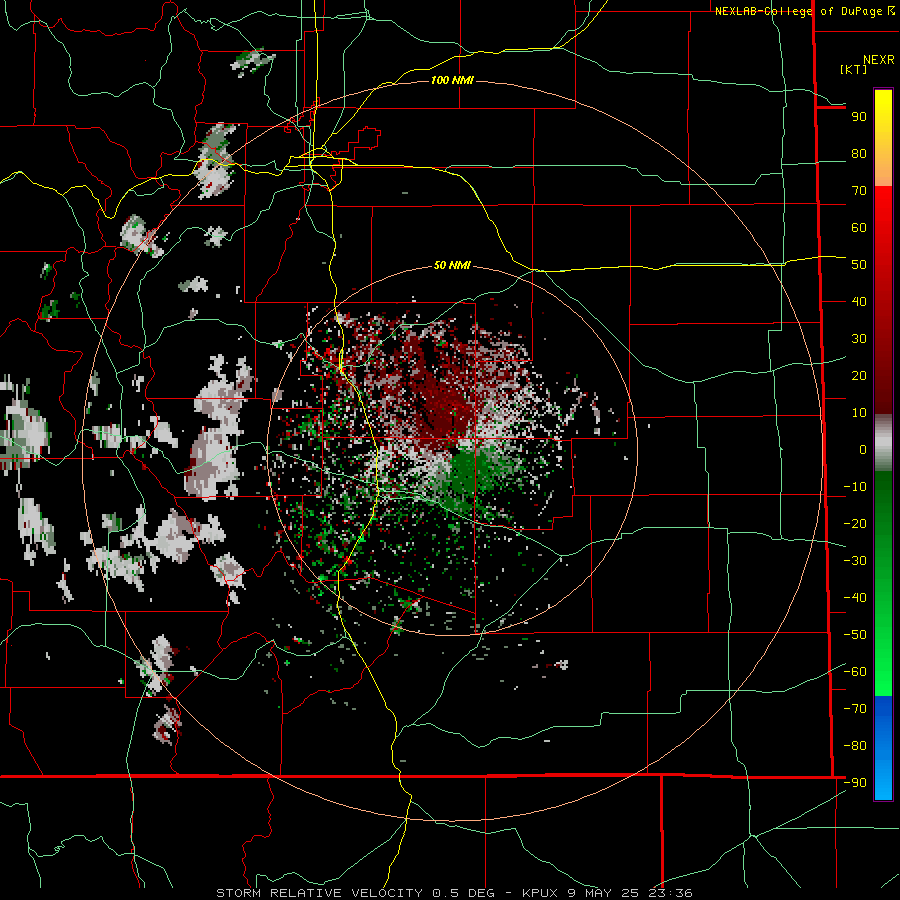Screen dimensions: 900x900
Task: Click the positive 20 knot scale label
Action: [859, 376]
